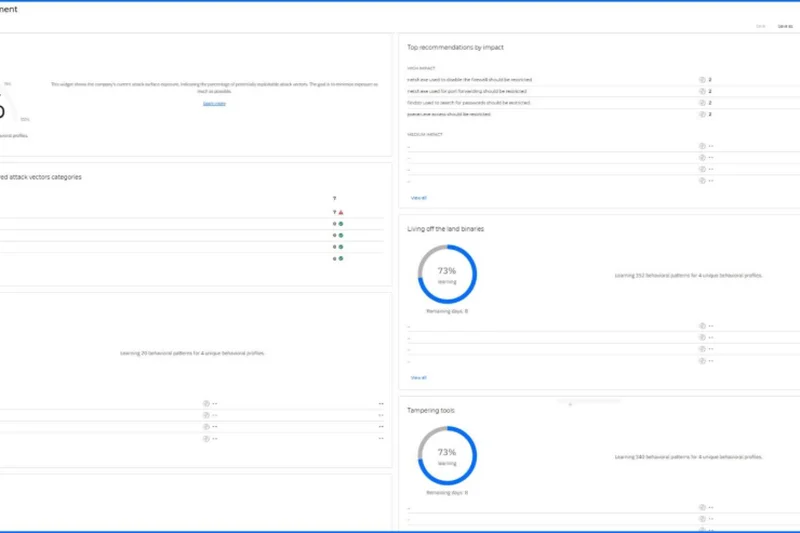Screen dimensions: 800x533
Task: Click first medium impact row icon
Action: 702,145
